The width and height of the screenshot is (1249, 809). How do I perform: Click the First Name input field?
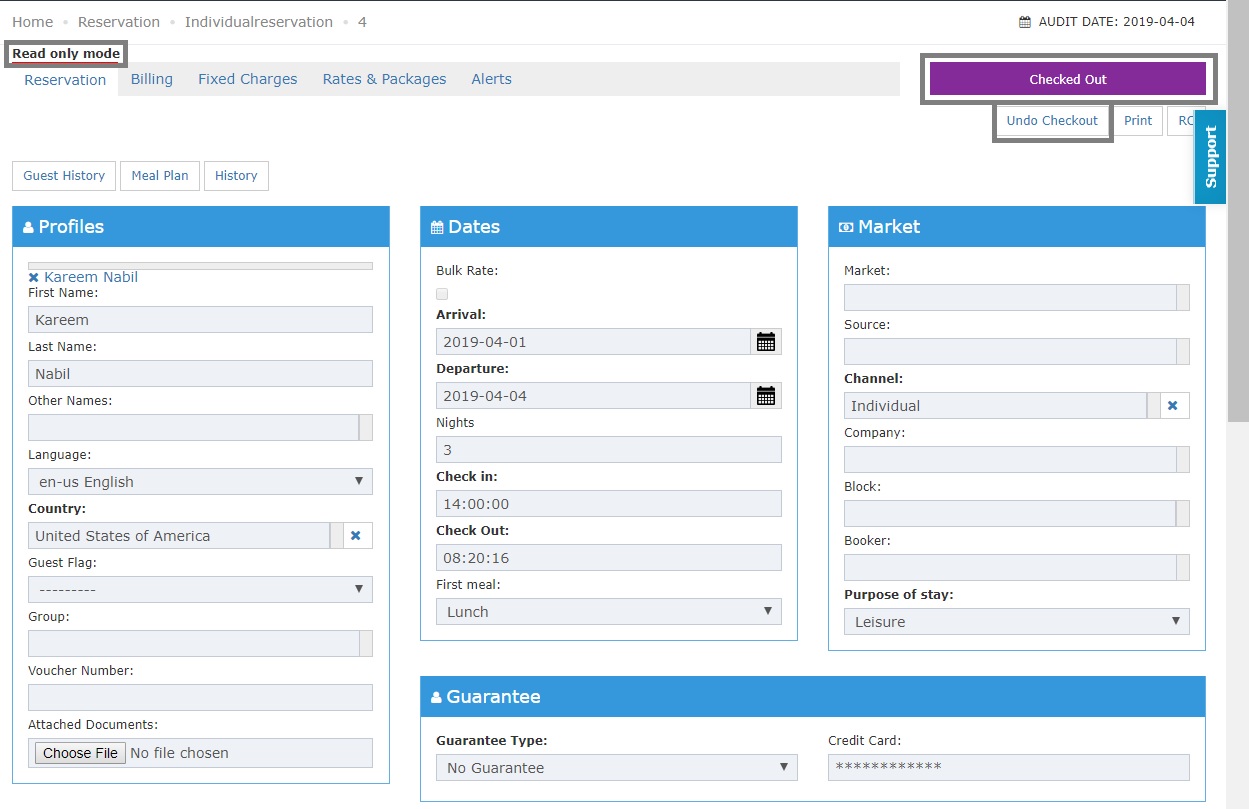click(200, 320)
